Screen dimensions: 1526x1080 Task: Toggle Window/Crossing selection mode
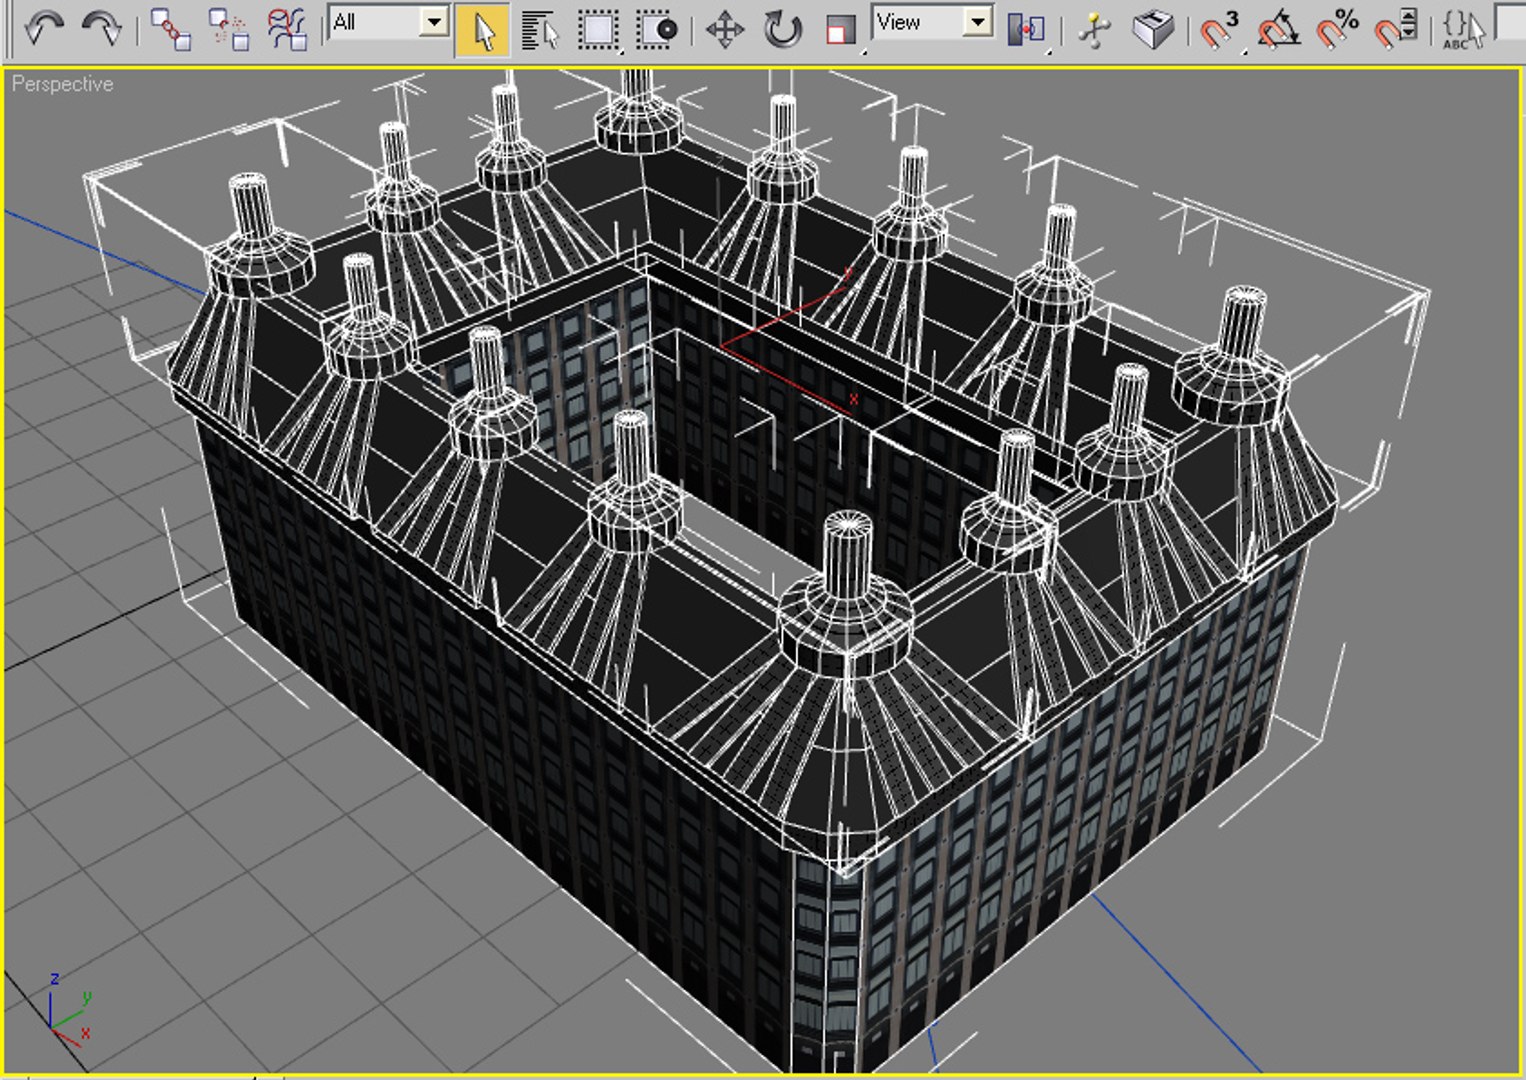point(658,29)
